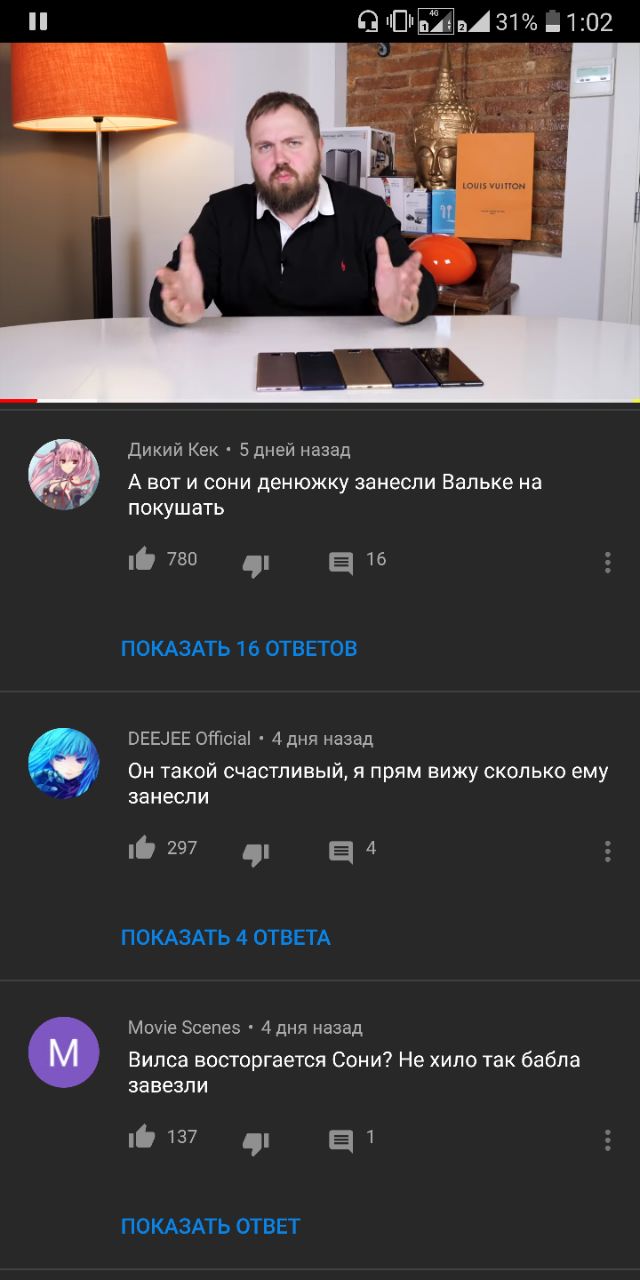
Task: Open the reply icon showing 16 replies
Action: 341,563
